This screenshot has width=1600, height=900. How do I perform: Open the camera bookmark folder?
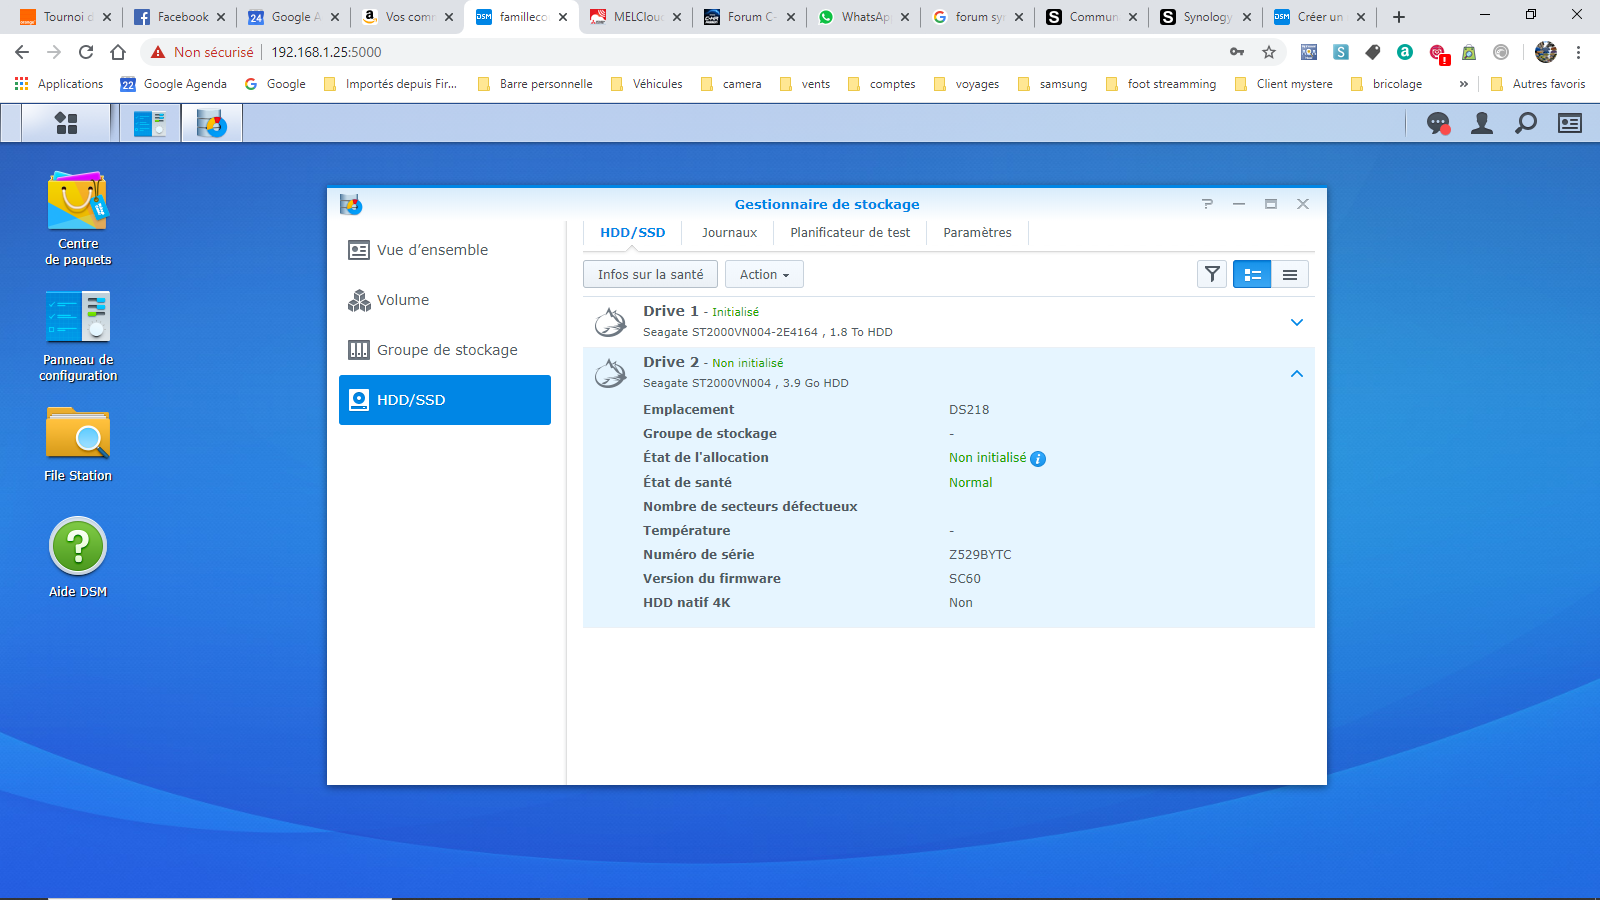click(x=732, y=84)
